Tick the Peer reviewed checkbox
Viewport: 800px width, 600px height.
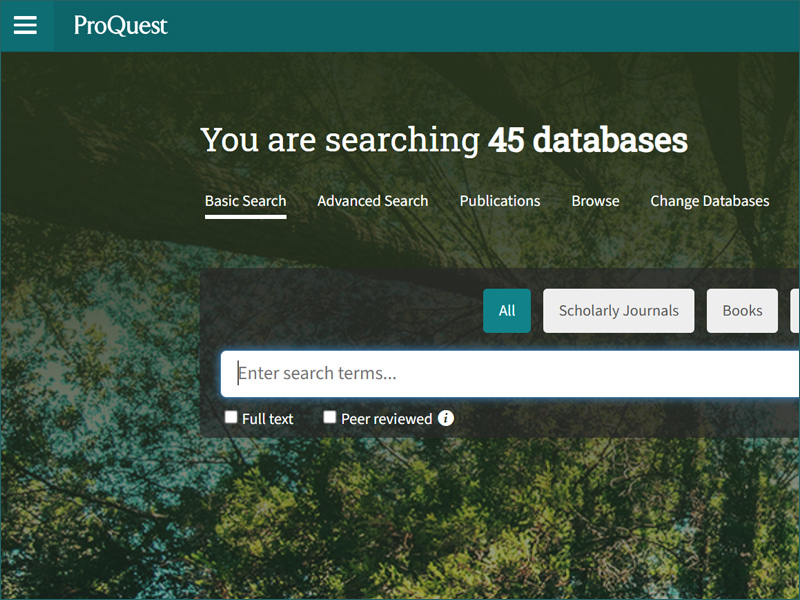tap(330, 417)
